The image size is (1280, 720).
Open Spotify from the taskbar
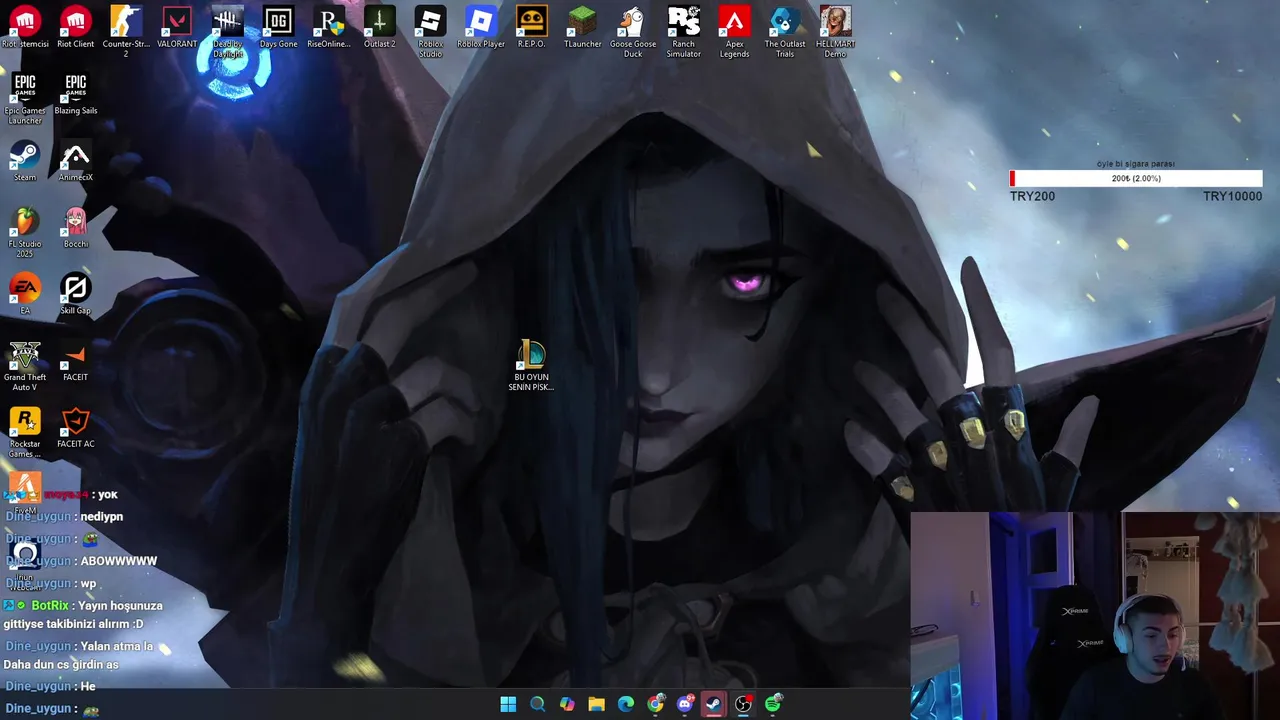pyautogui.click(x=773, y=704)
